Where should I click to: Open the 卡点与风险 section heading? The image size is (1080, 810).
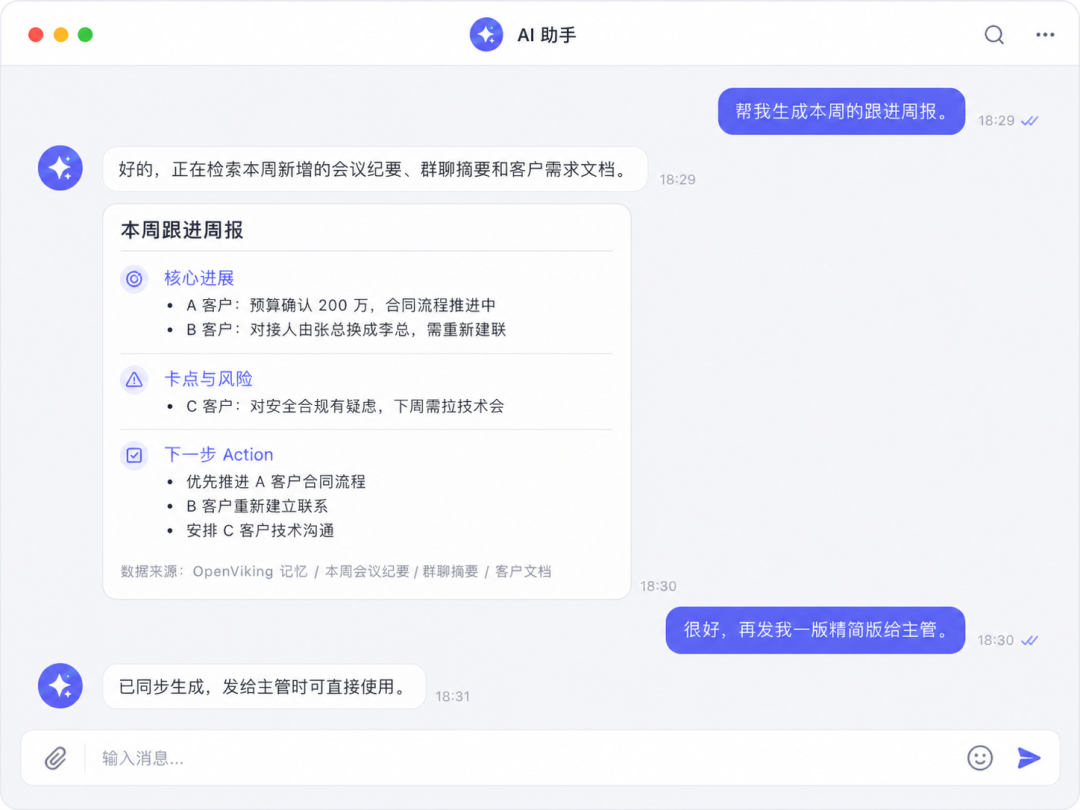coord(208,379)
